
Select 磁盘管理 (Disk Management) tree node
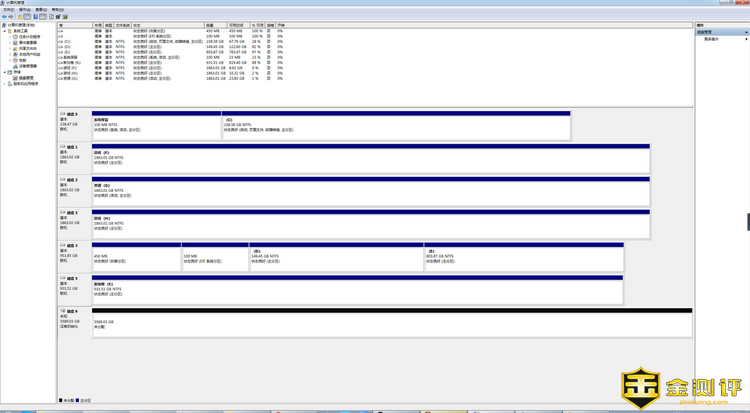tap(25, 78)
